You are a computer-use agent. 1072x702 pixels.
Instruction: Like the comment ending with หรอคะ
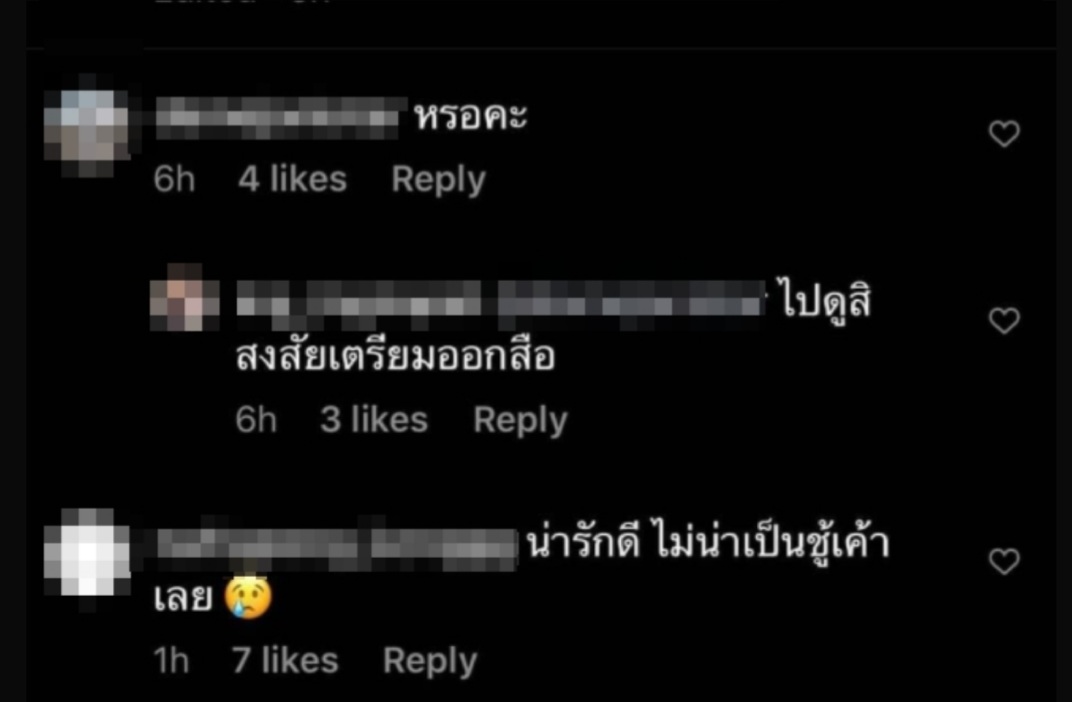pos(1004,133)
